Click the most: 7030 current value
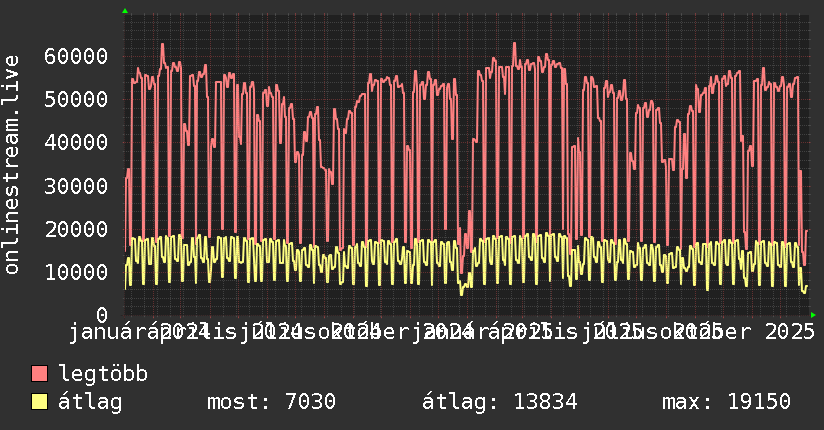The image size is (824, 430). click(x=271, y=402)
